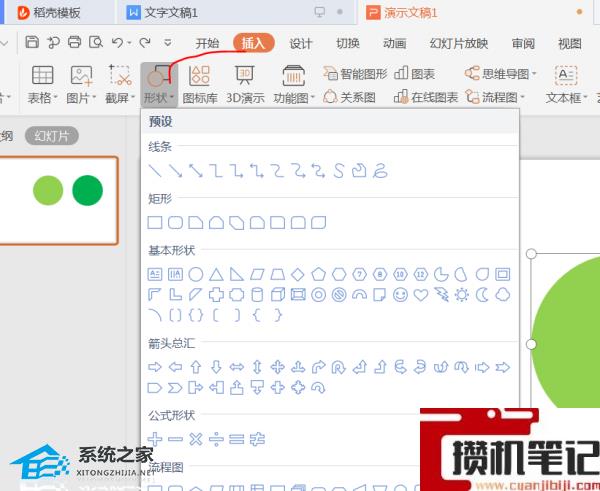This screenshot has height=491, width=600.
Task: Switch to the 动画 ribbon tab
Action: 395,43
